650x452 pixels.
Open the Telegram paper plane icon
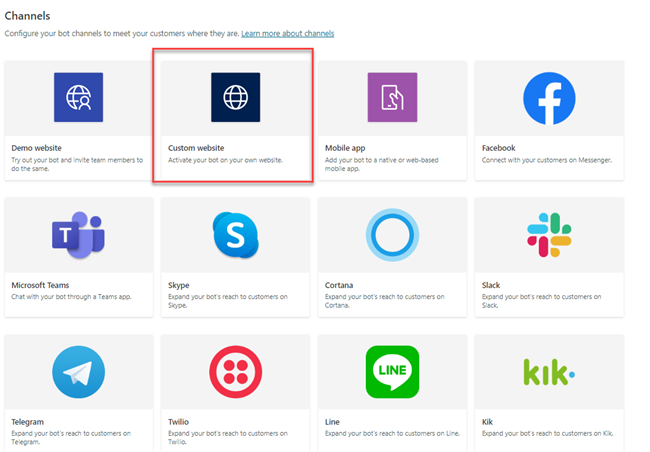(78, 372)
